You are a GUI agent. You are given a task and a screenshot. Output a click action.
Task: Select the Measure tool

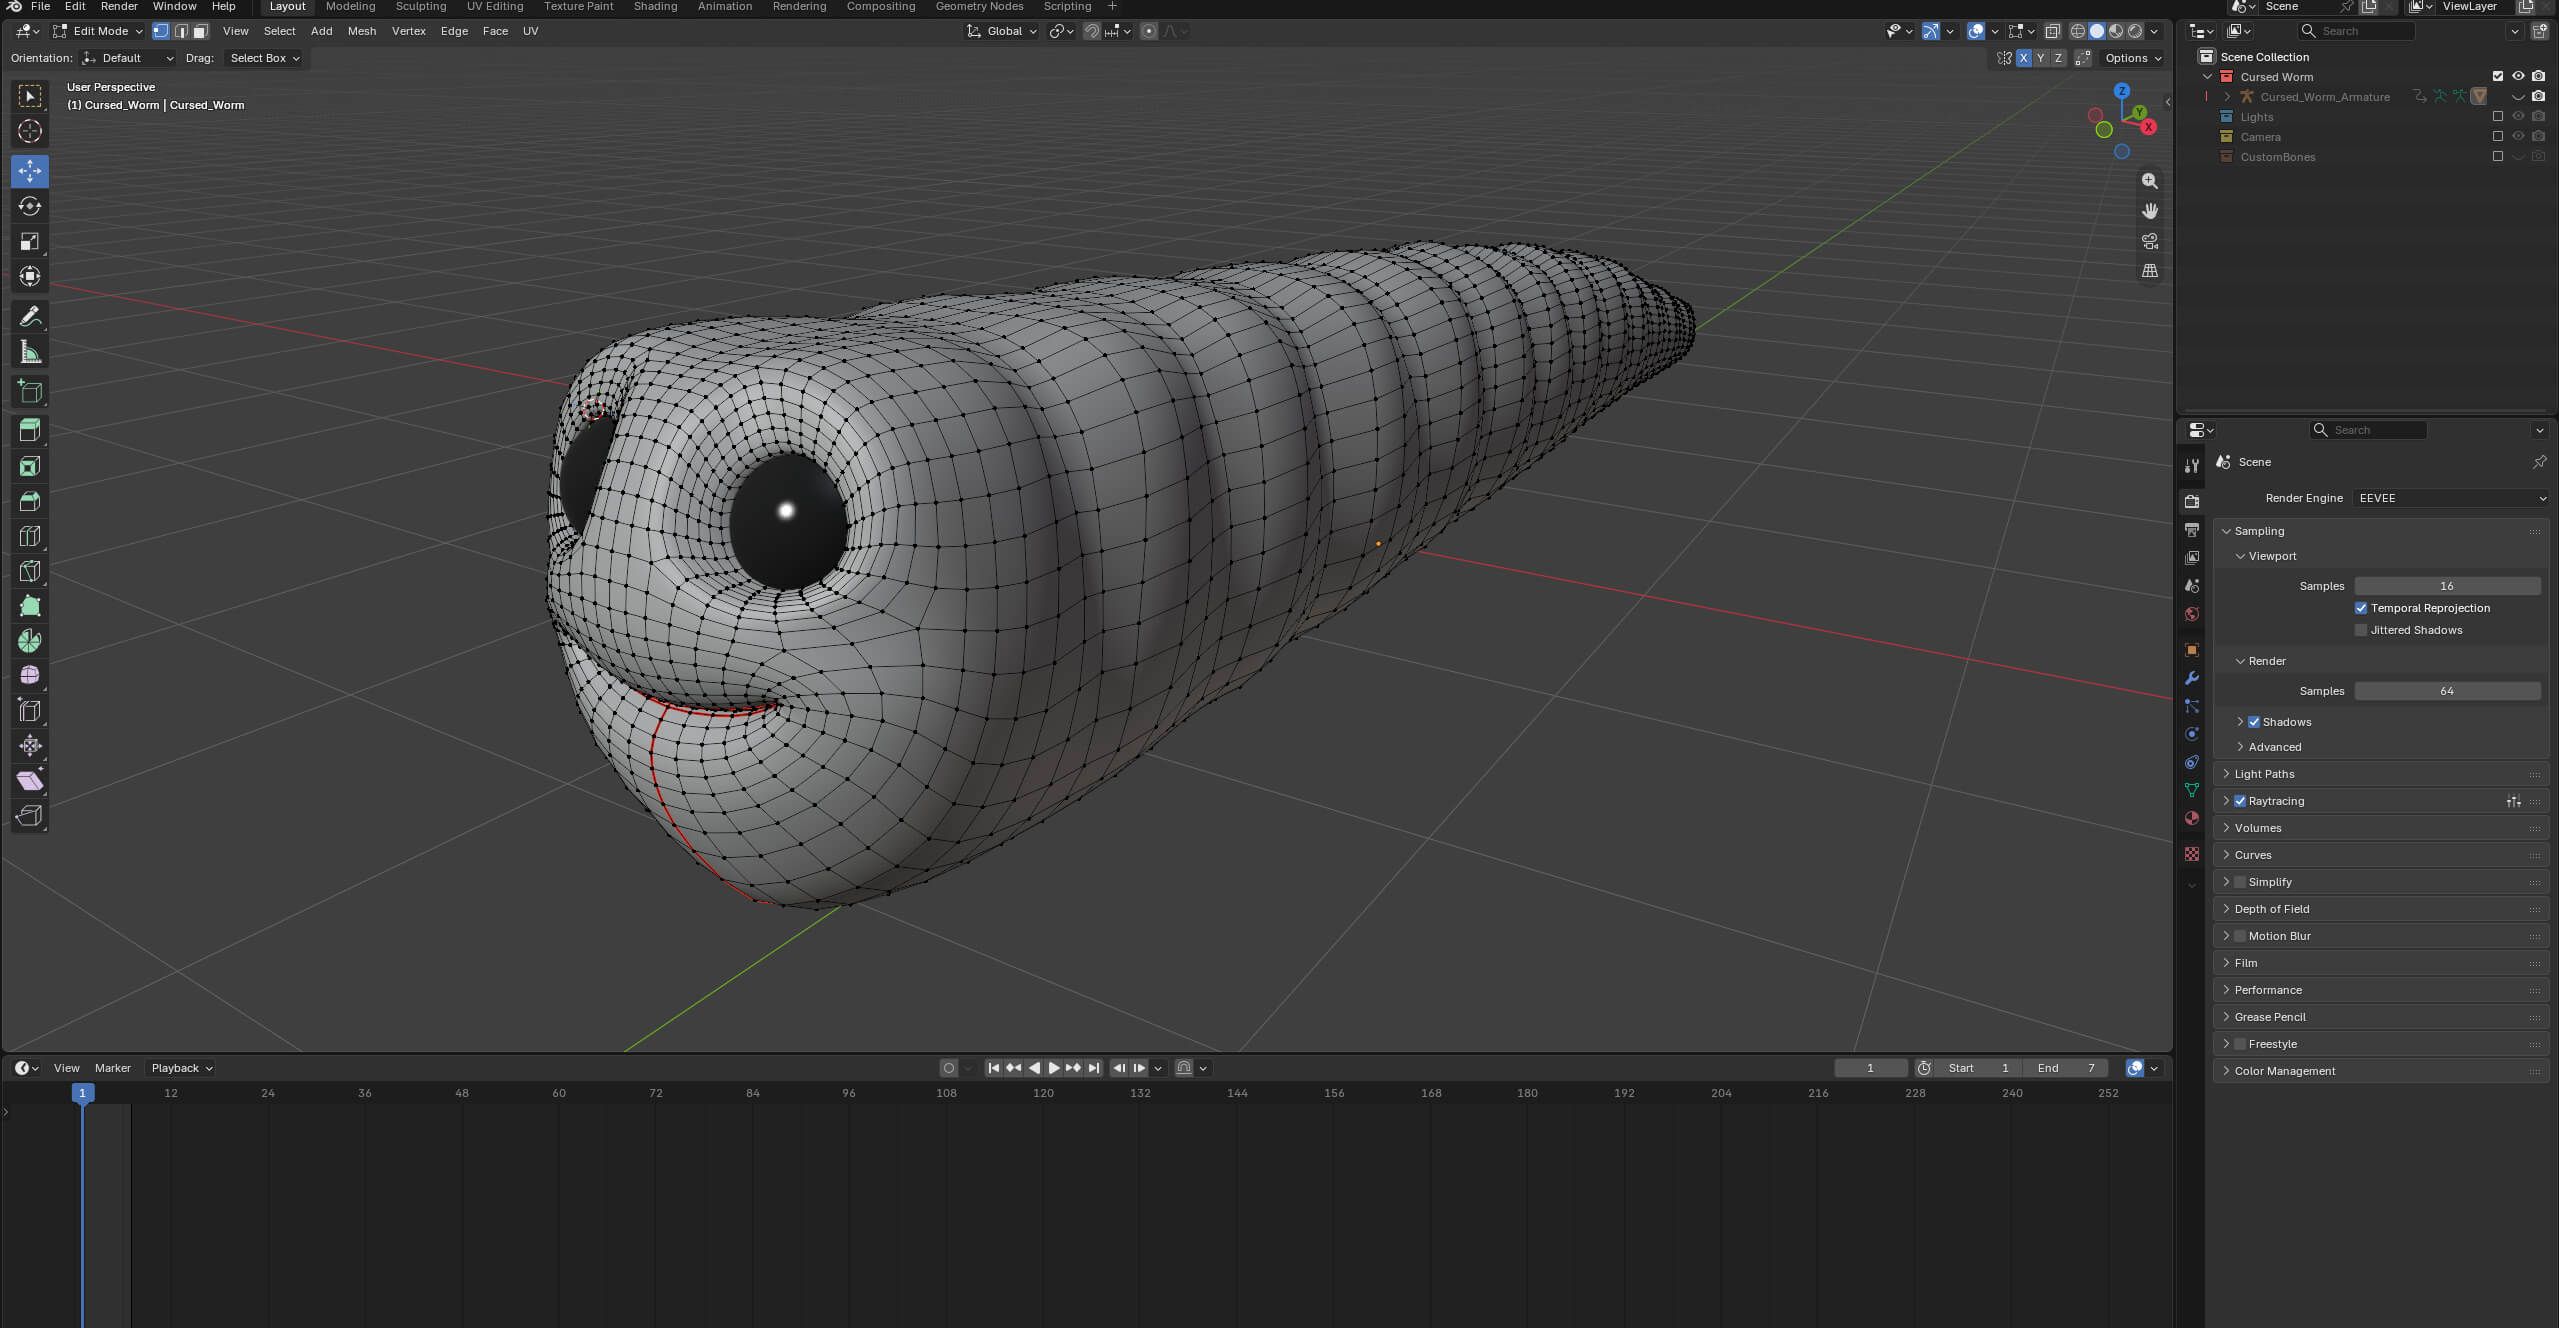point(30,352)
